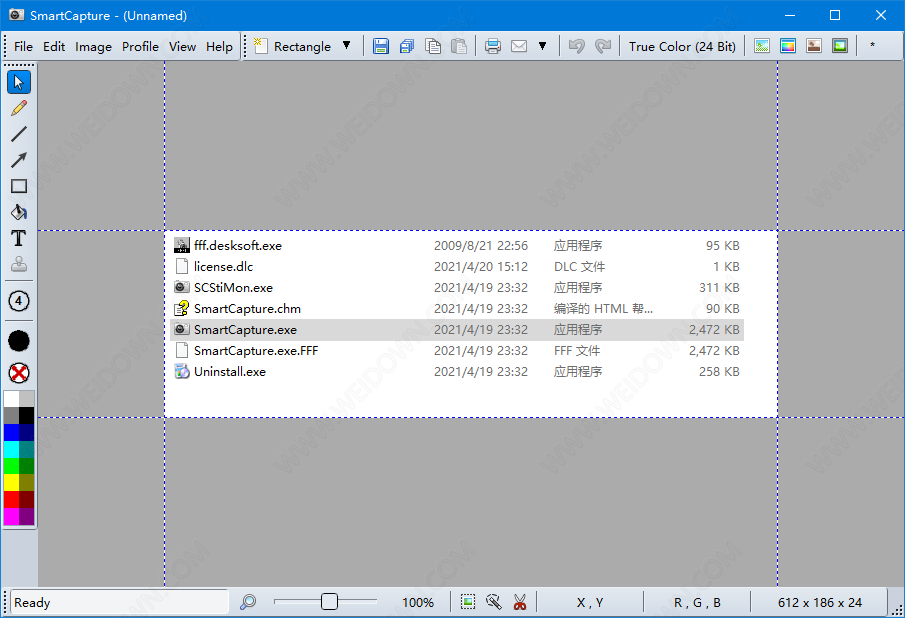Open the Edit menu
Viewport: 905px width, 618px height.
tap(54, 47)
